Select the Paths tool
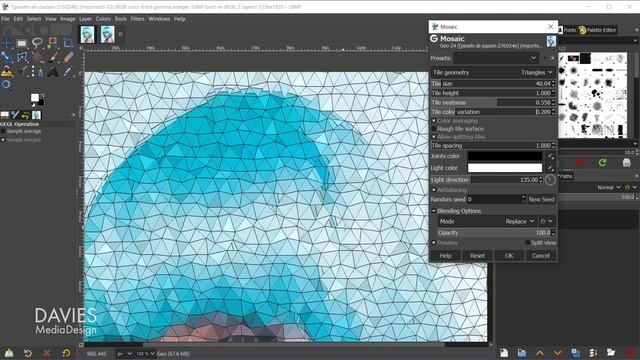Screen dimensions: 640x360 click(37, 72)
